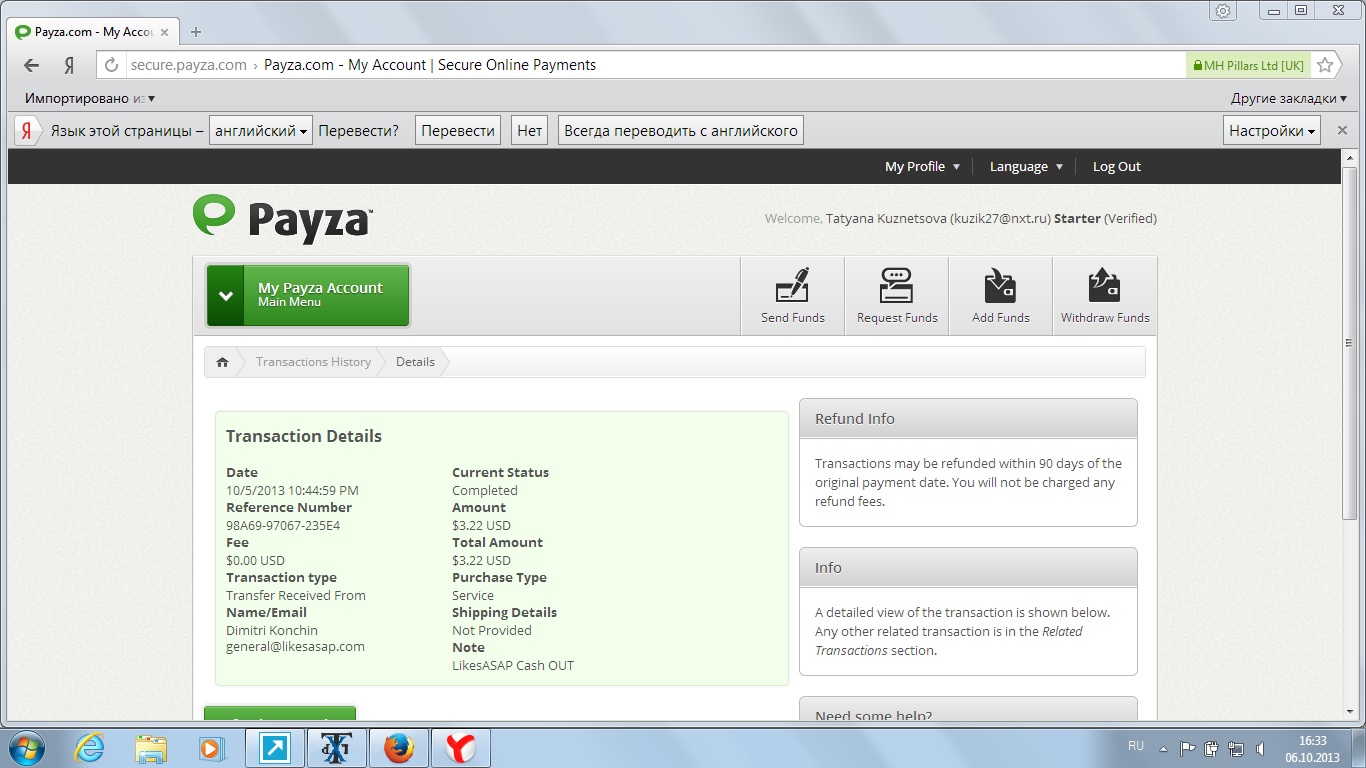Viewport: 1366px width, 768px height.
Task: Bookmark page with the star icon
Action: point(1325,65)
